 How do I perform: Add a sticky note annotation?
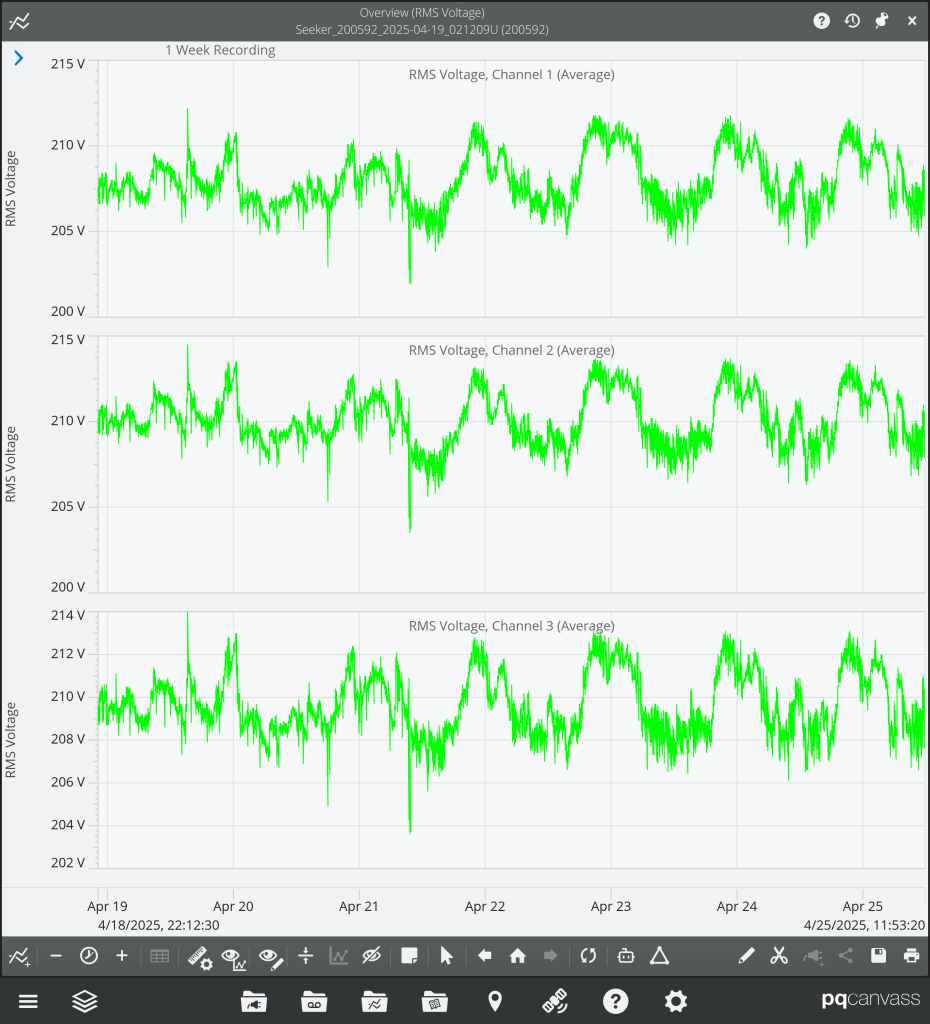[408, 956]
